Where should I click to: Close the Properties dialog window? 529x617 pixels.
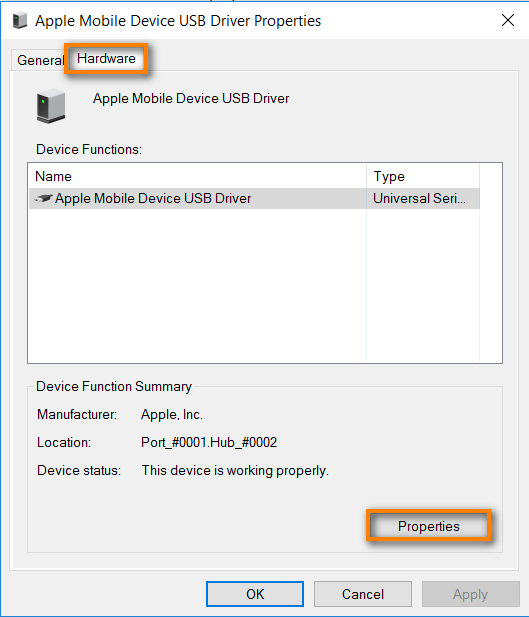[508, 20]
